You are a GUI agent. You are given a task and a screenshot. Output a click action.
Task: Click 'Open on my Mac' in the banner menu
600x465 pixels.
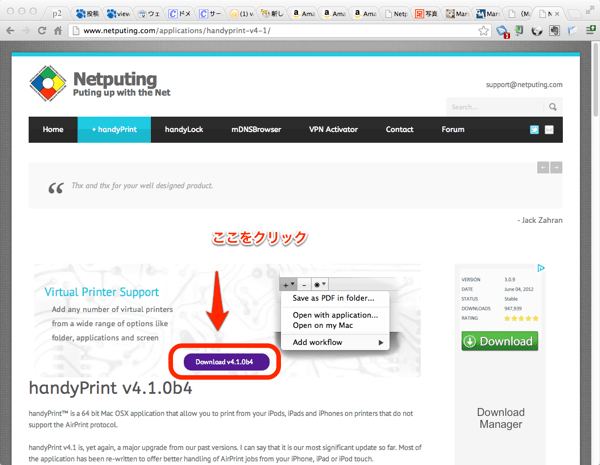(323, 326)
